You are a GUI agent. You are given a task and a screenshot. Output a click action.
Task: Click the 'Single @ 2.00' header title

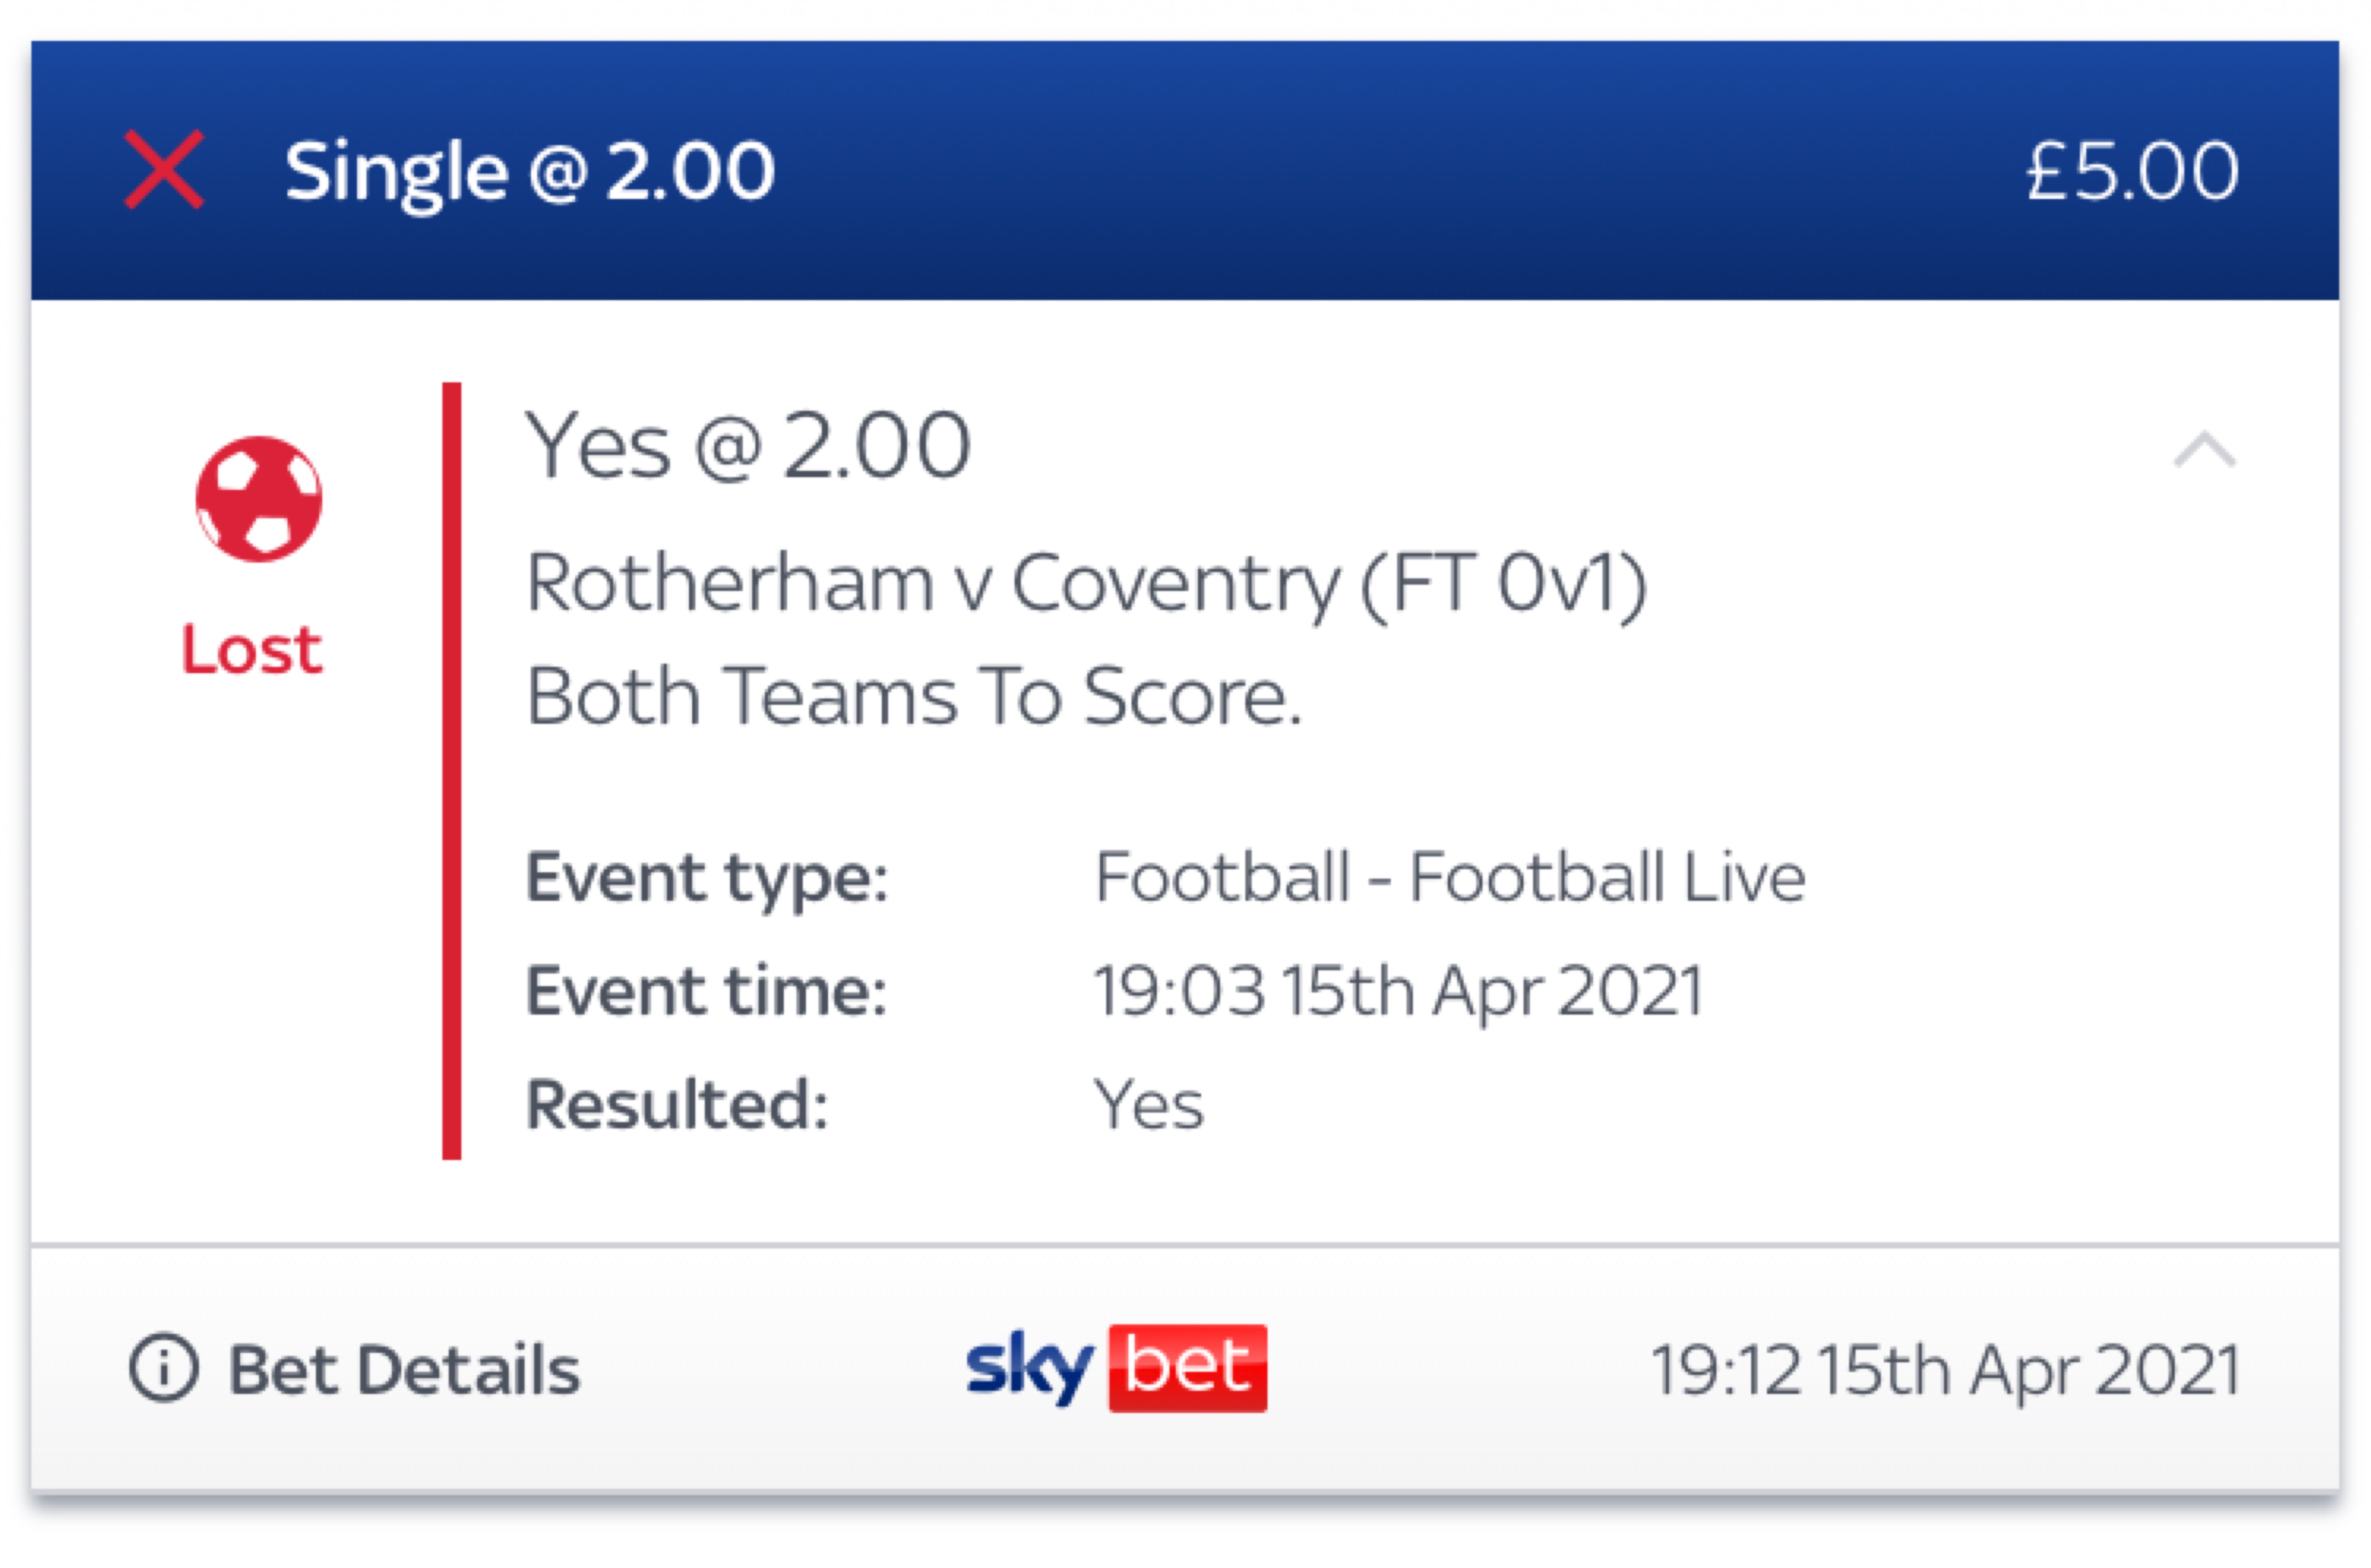click(x=529, y=172)
